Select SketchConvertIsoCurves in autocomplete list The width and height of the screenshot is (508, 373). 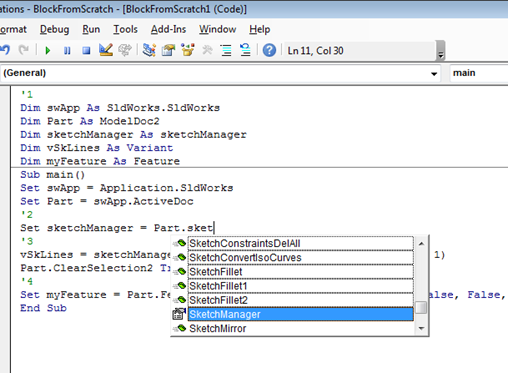pyautogui.click(x=300, y=257)
